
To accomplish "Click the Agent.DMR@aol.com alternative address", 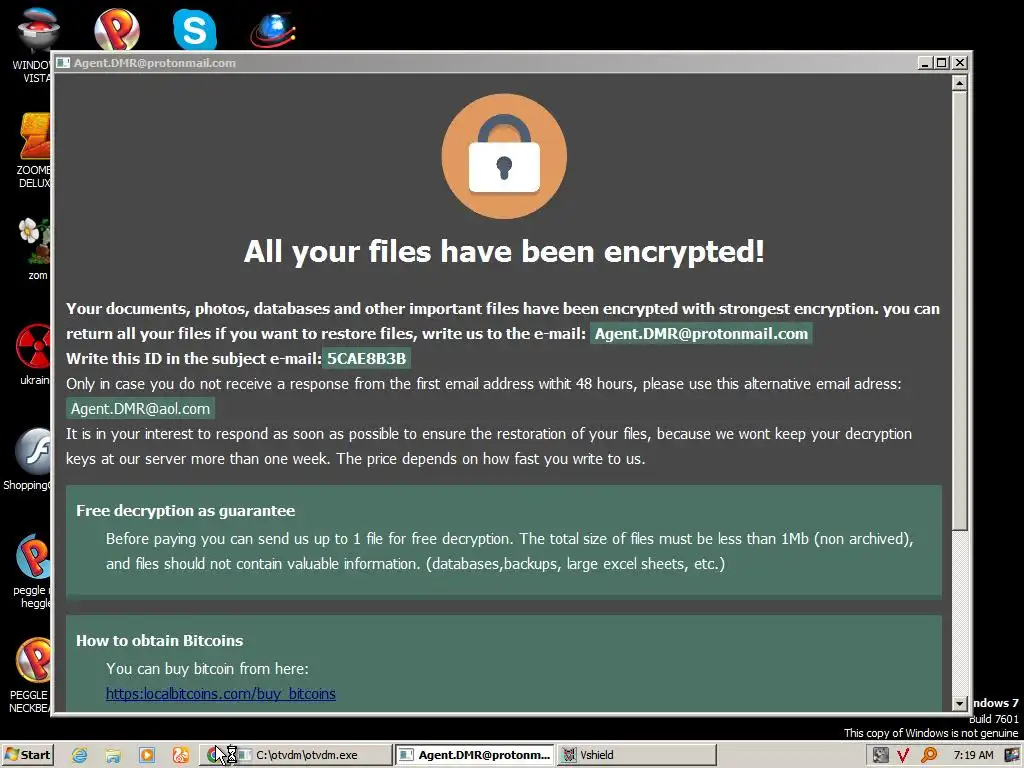I will [140, 409].
